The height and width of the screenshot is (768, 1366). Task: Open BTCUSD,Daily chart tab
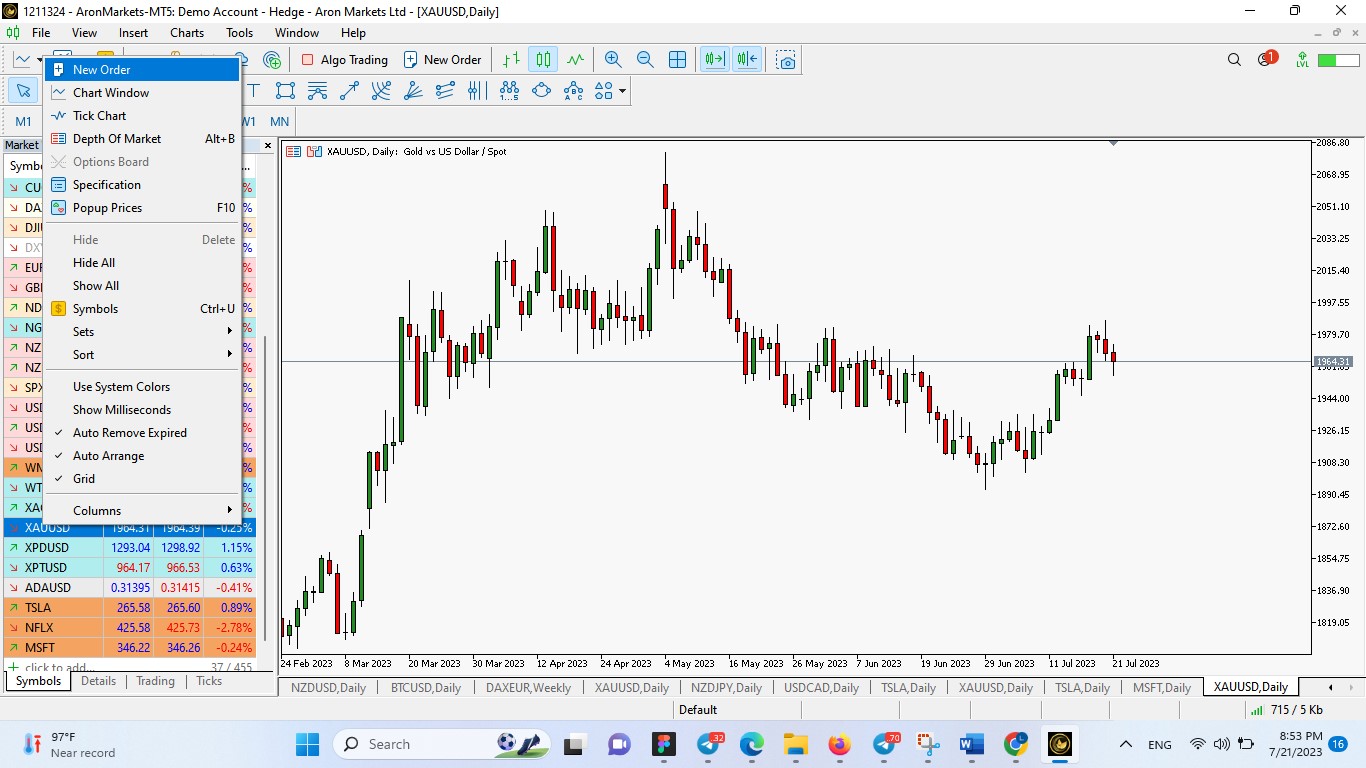point(426,687)
